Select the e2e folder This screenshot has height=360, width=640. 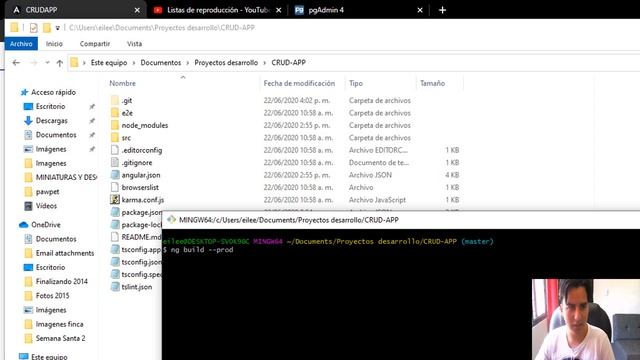point(127,113)
